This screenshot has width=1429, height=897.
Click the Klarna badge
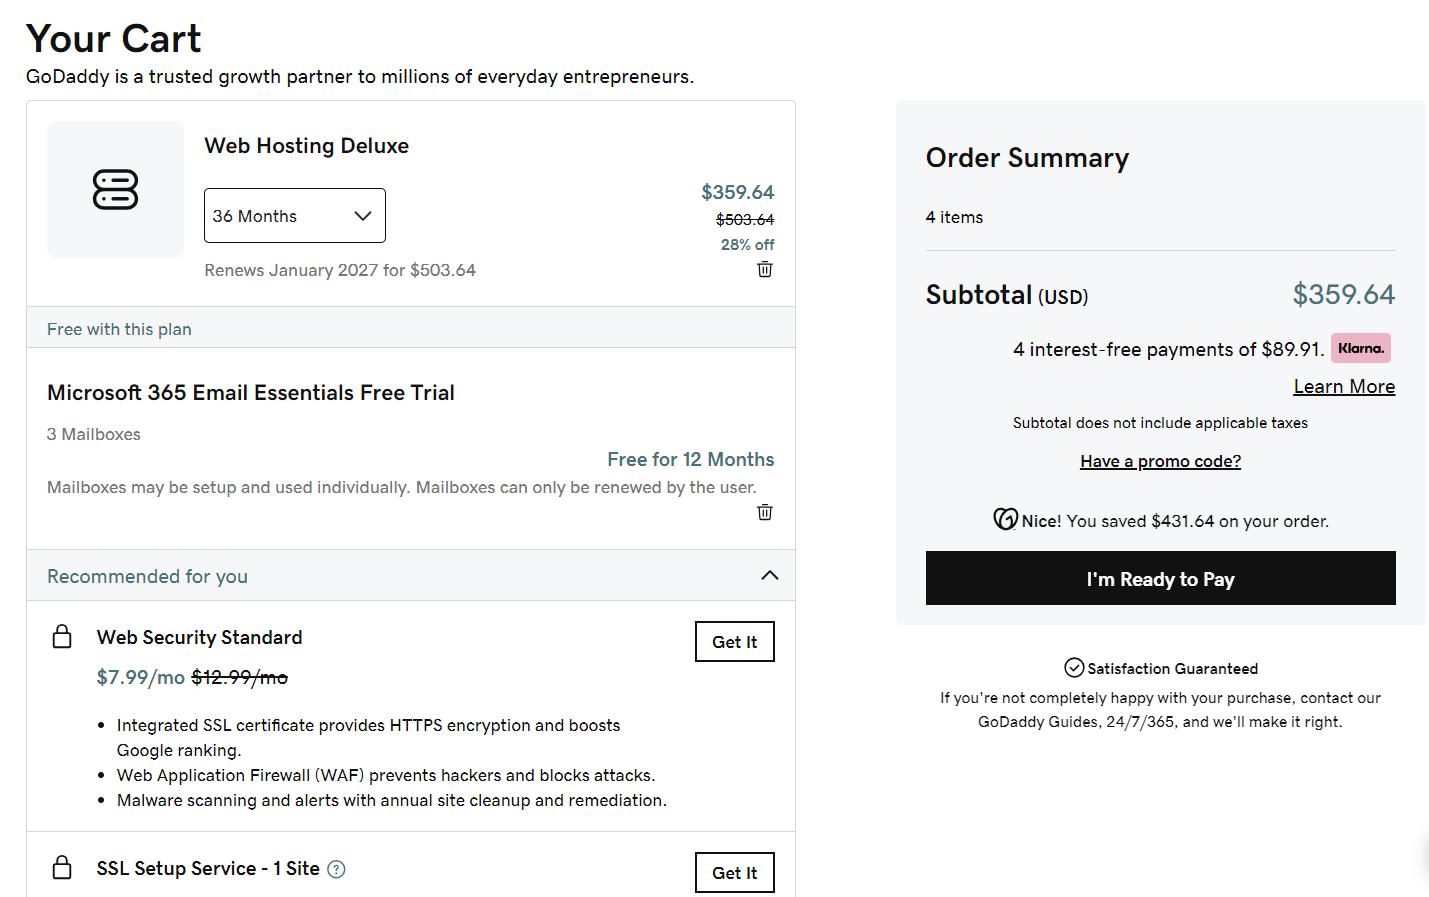tap(1360, 348)
